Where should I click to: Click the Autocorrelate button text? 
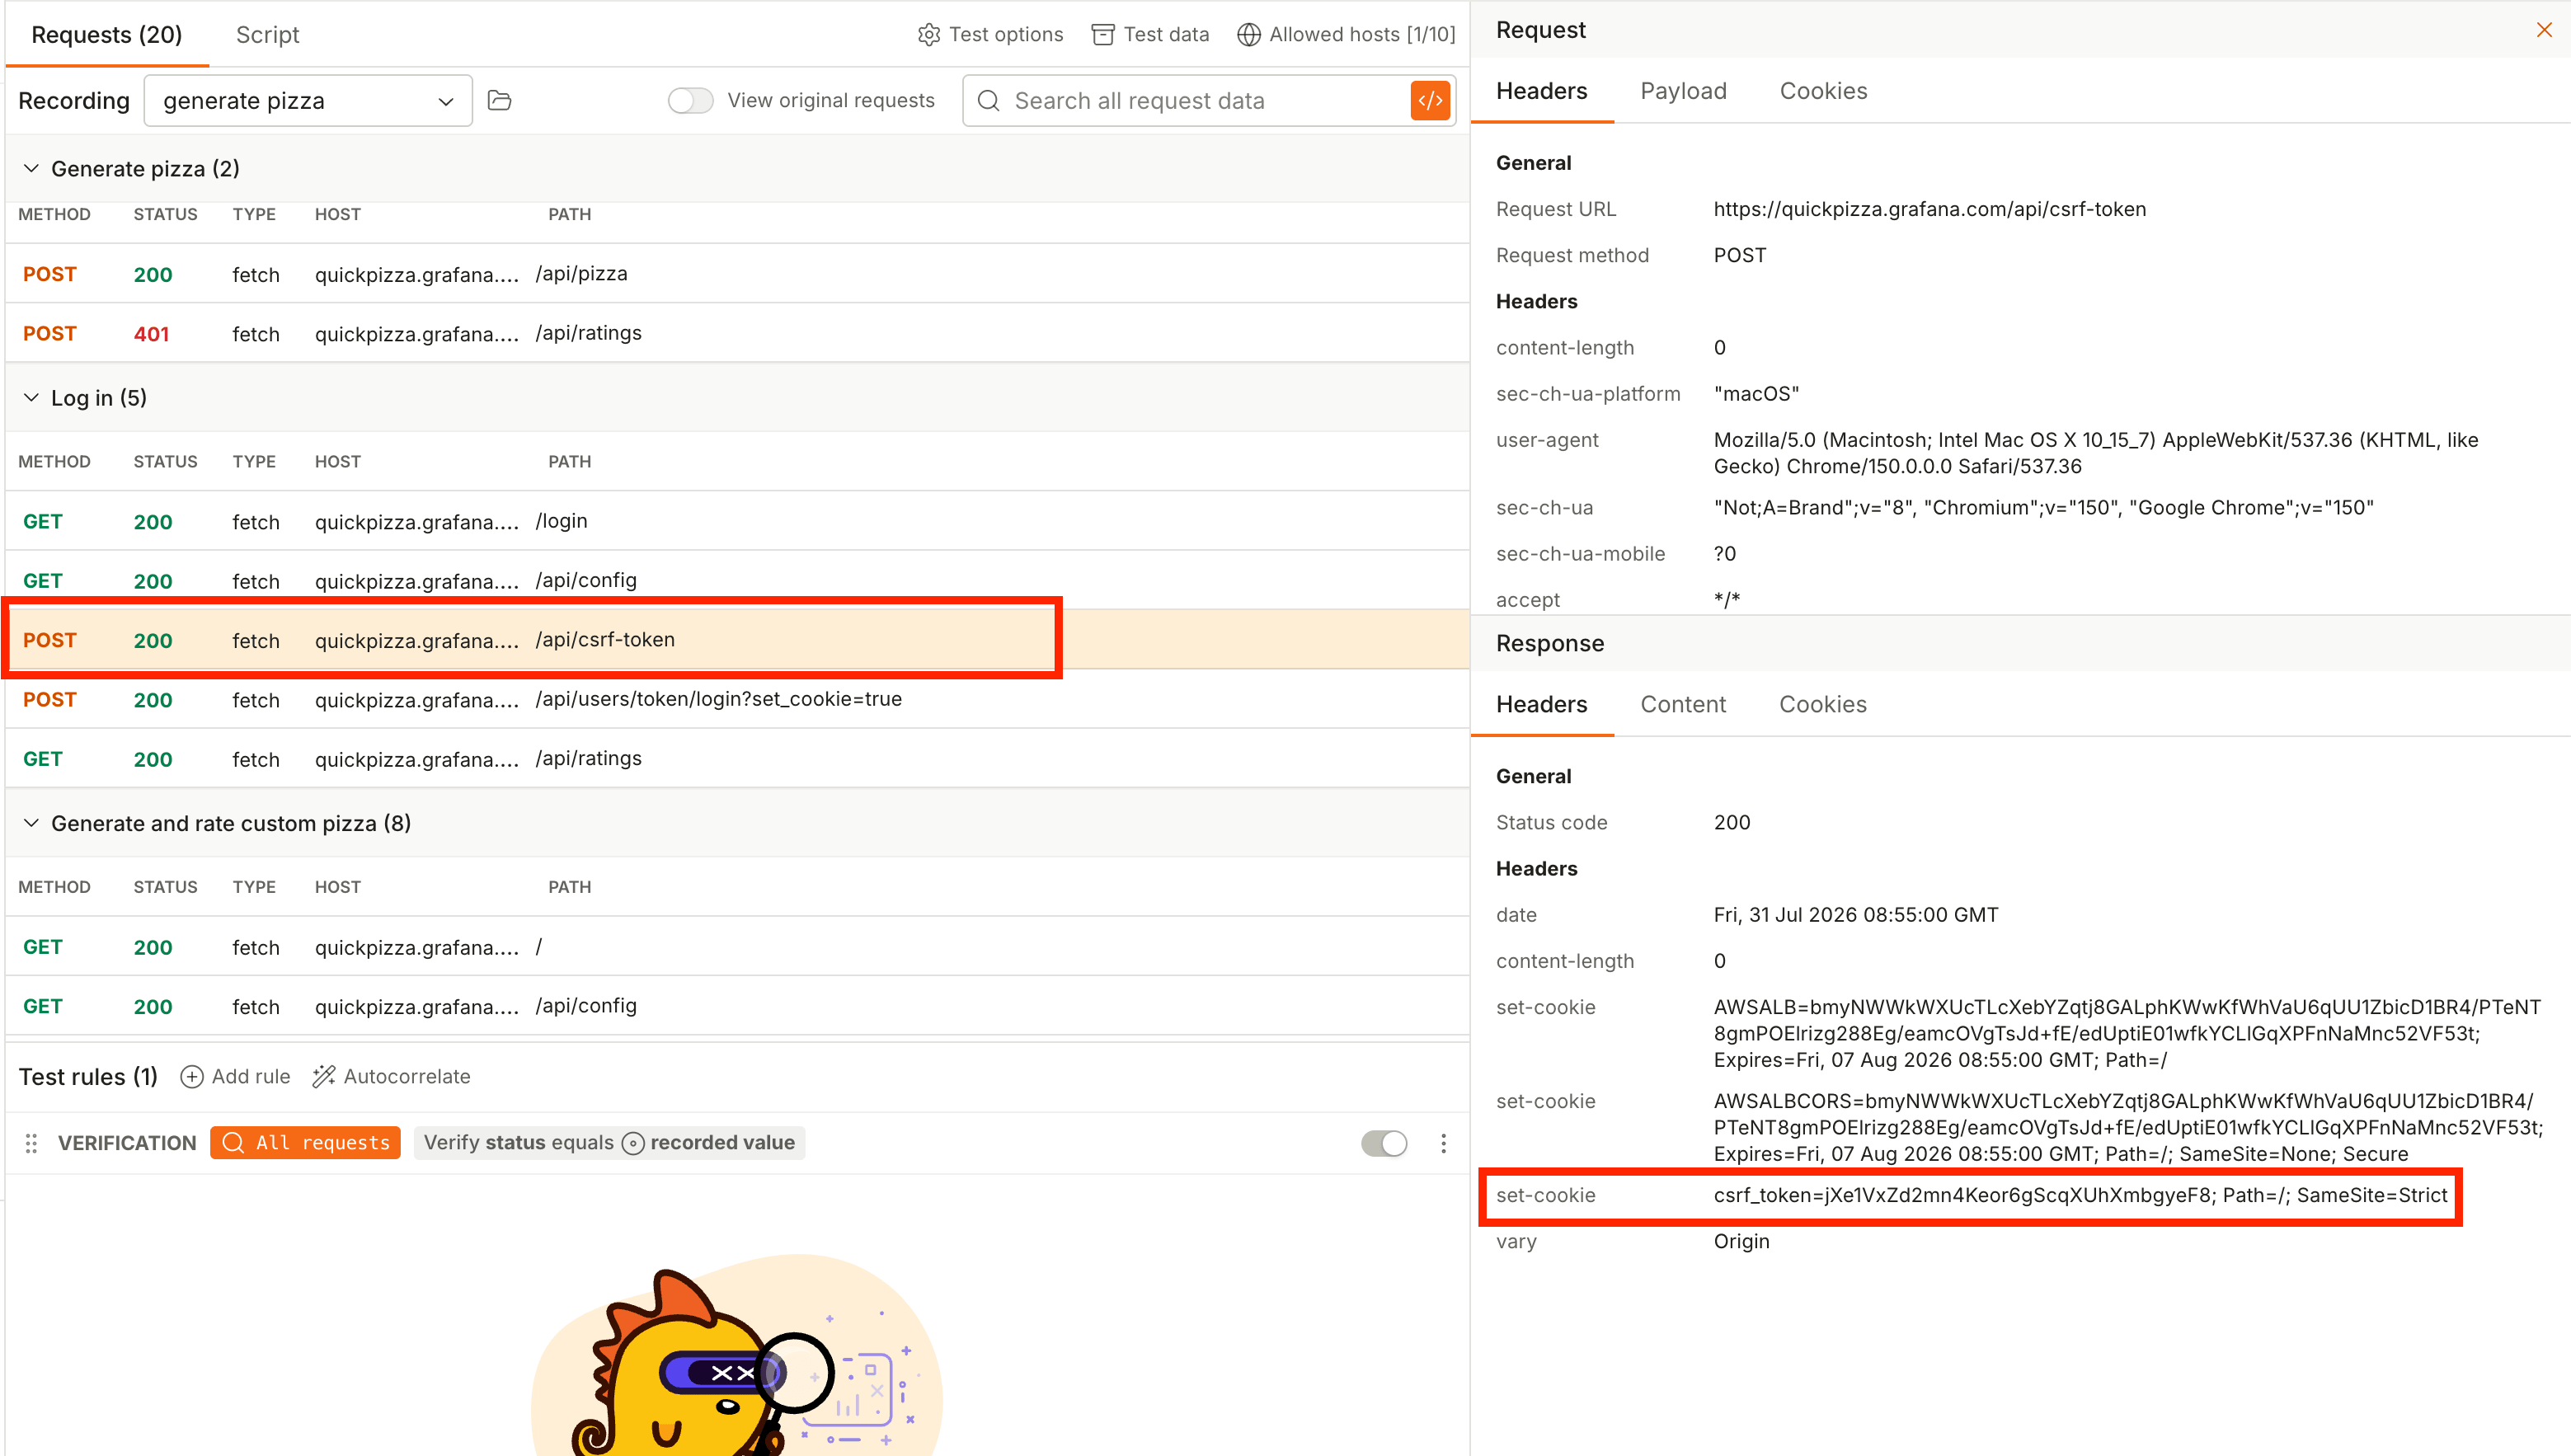407,1076
